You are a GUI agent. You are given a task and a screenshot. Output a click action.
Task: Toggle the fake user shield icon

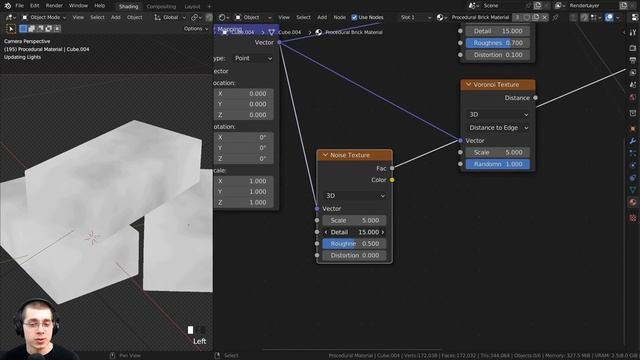tap(527, 17)
